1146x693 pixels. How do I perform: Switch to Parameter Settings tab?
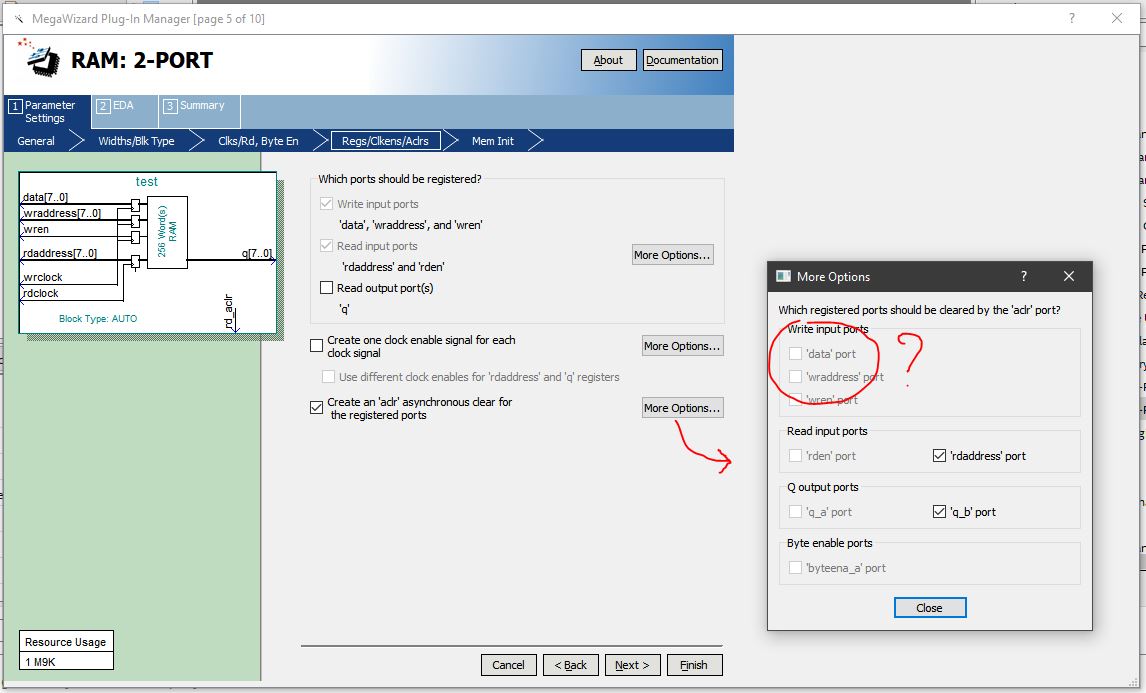coord(48,112)
